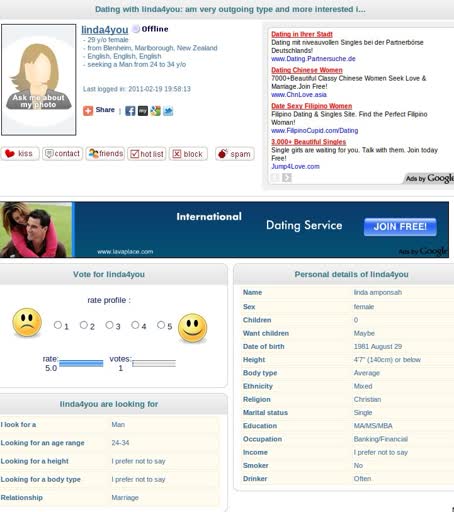Click the MySpace share icon

143,111
